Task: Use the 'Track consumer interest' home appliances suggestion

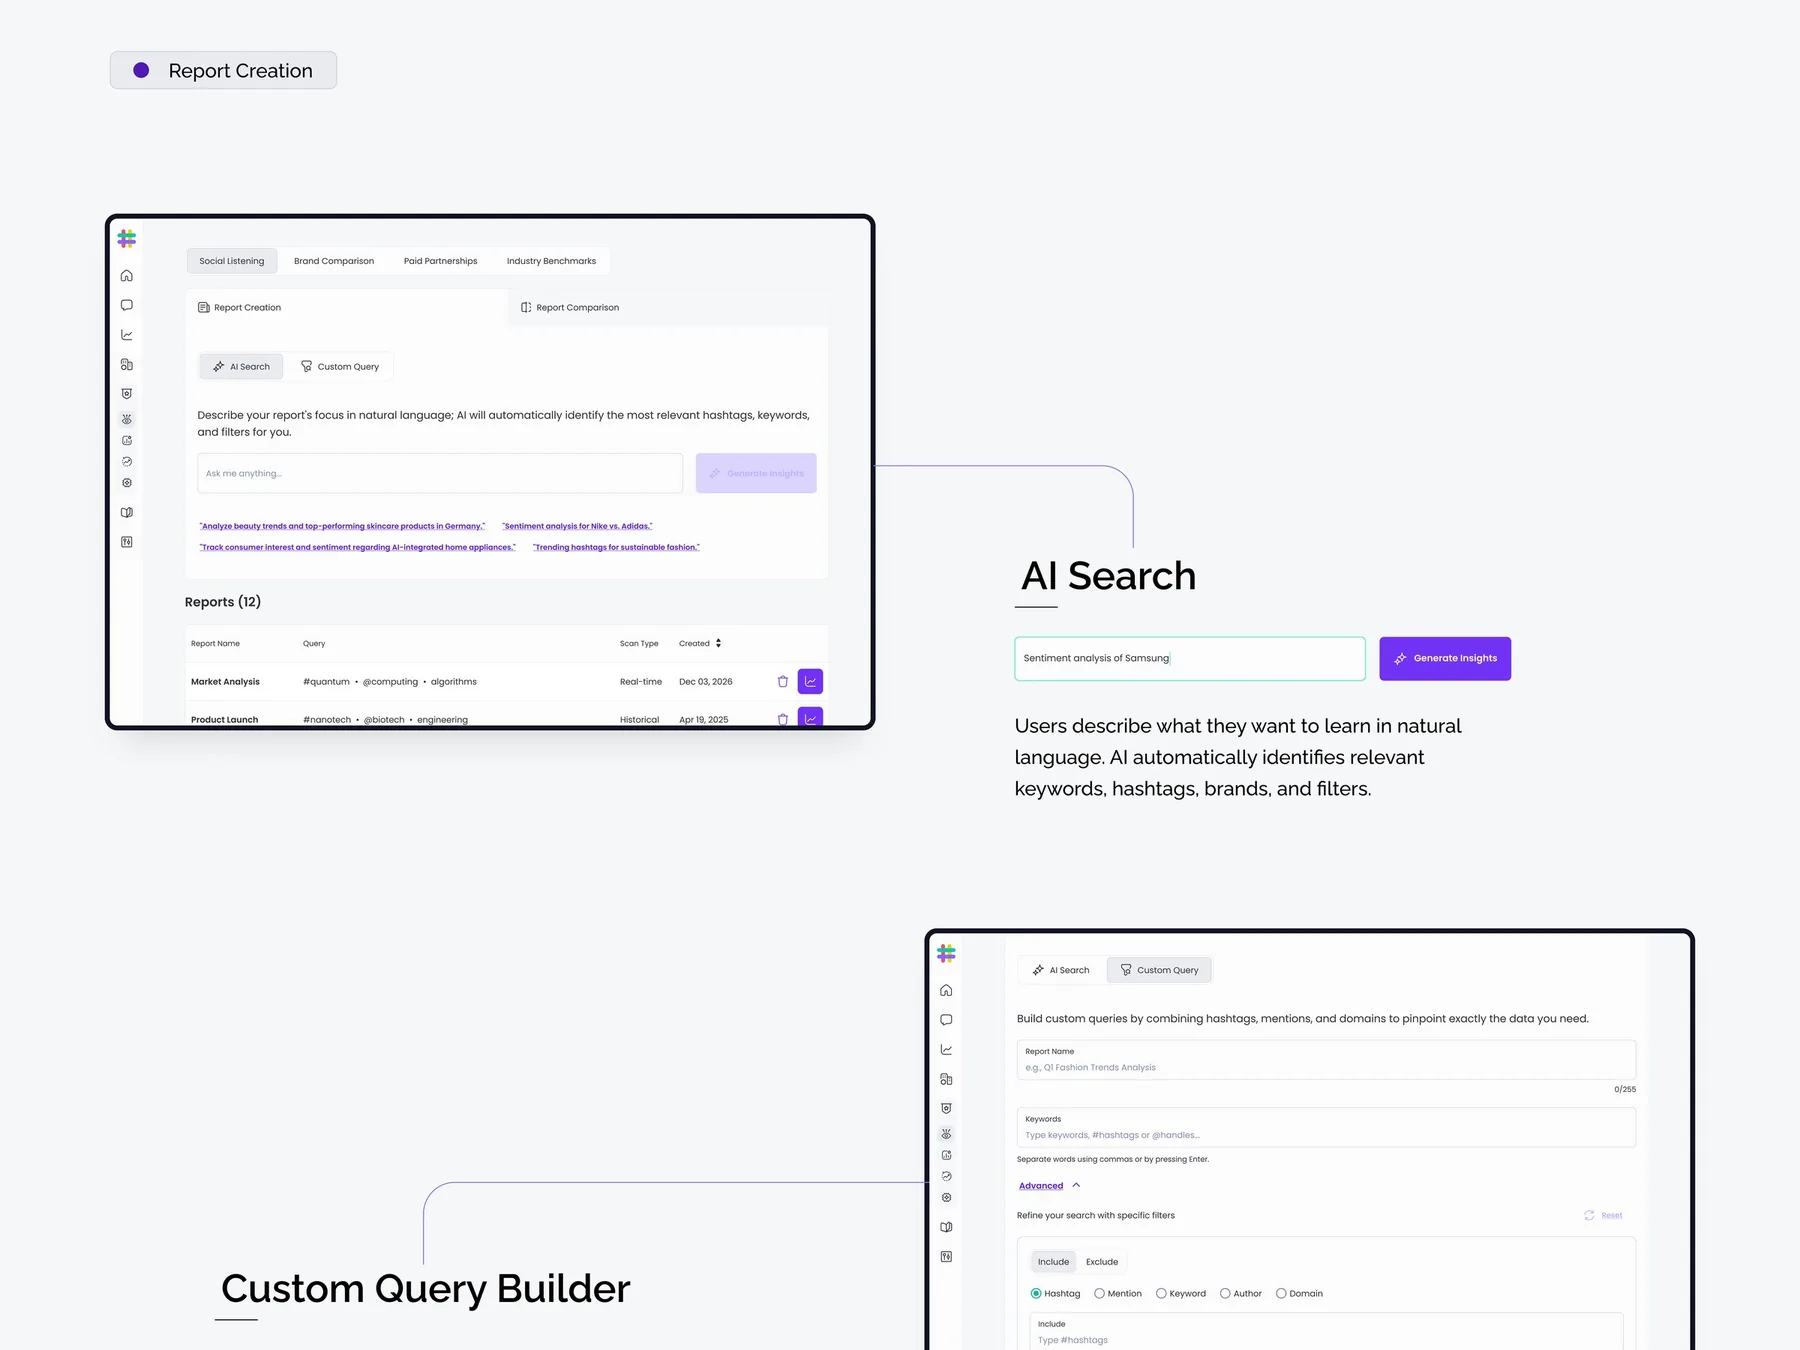Action: 357,547
